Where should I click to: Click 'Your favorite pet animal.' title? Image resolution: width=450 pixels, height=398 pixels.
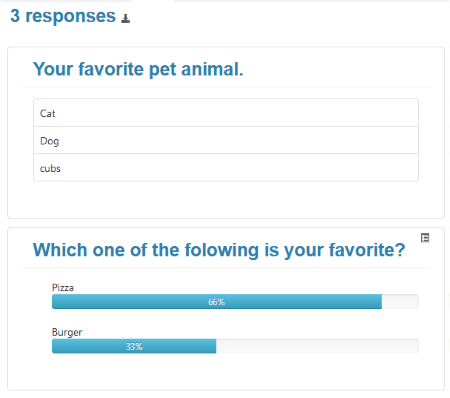tap(138, 69)
